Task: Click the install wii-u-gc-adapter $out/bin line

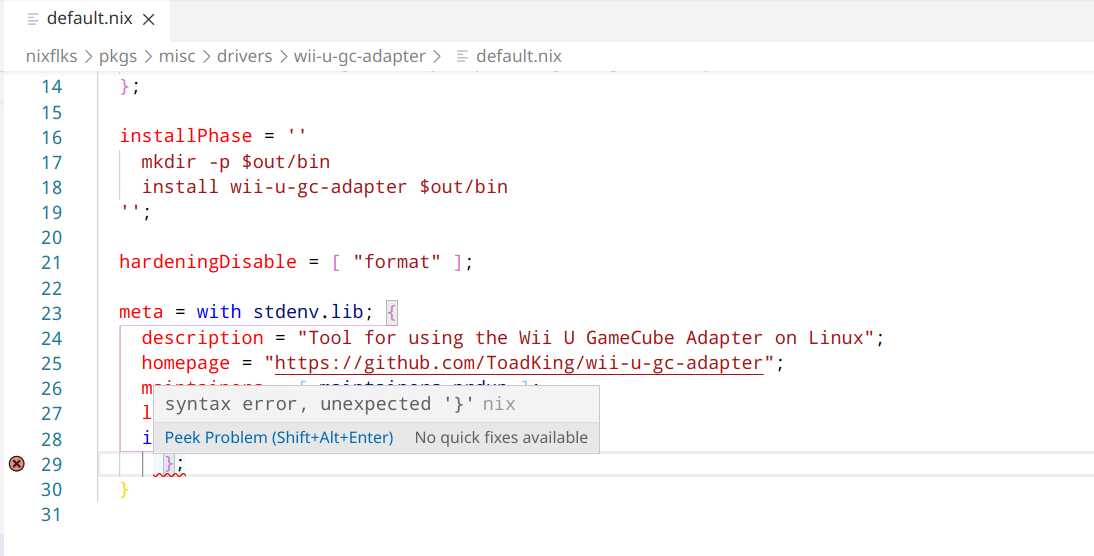Action: [324, 187]
